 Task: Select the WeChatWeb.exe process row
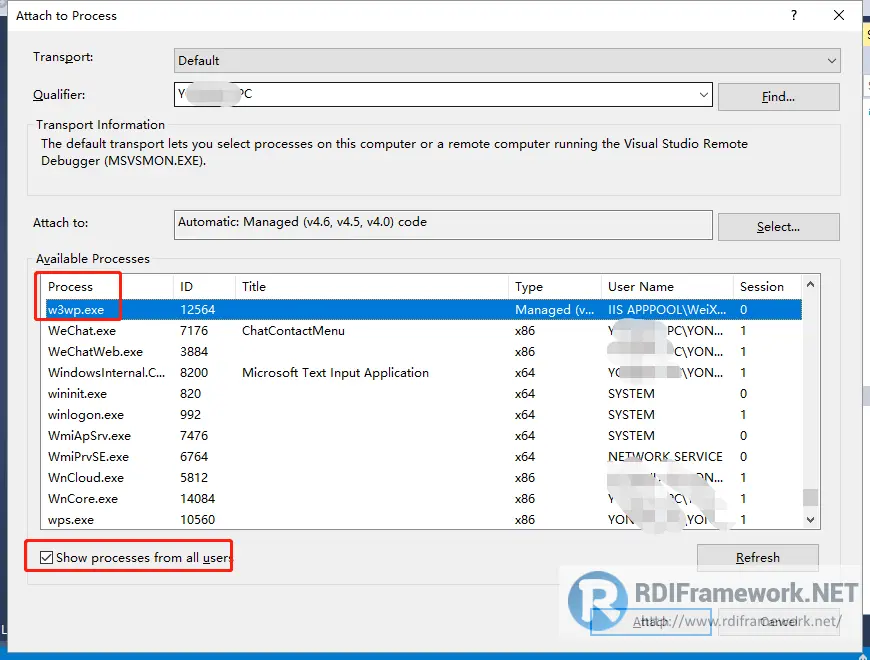(x=424, y=352)
